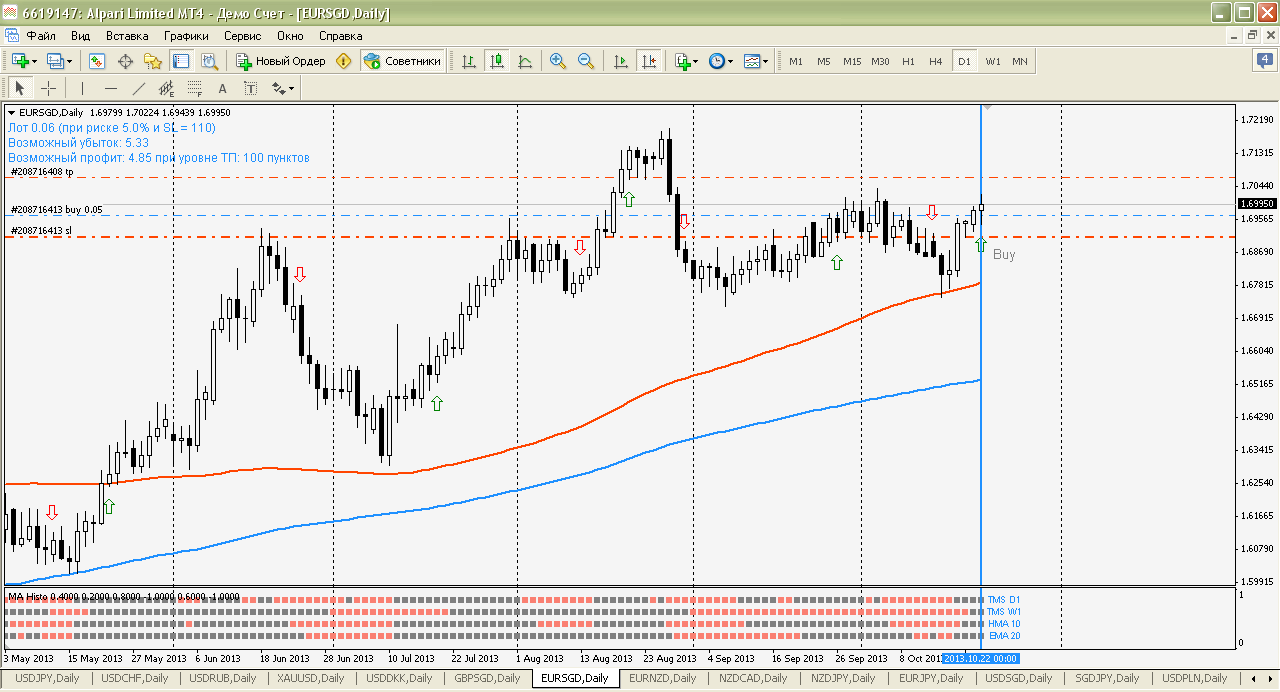Open a new chart window
This screenshot has width=1280, height=692.
pos(19,61)
